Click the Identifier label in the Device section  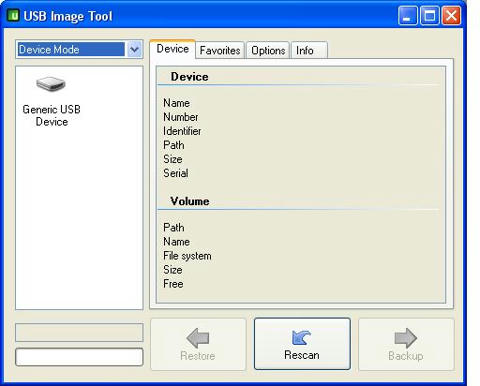(182, 131)
